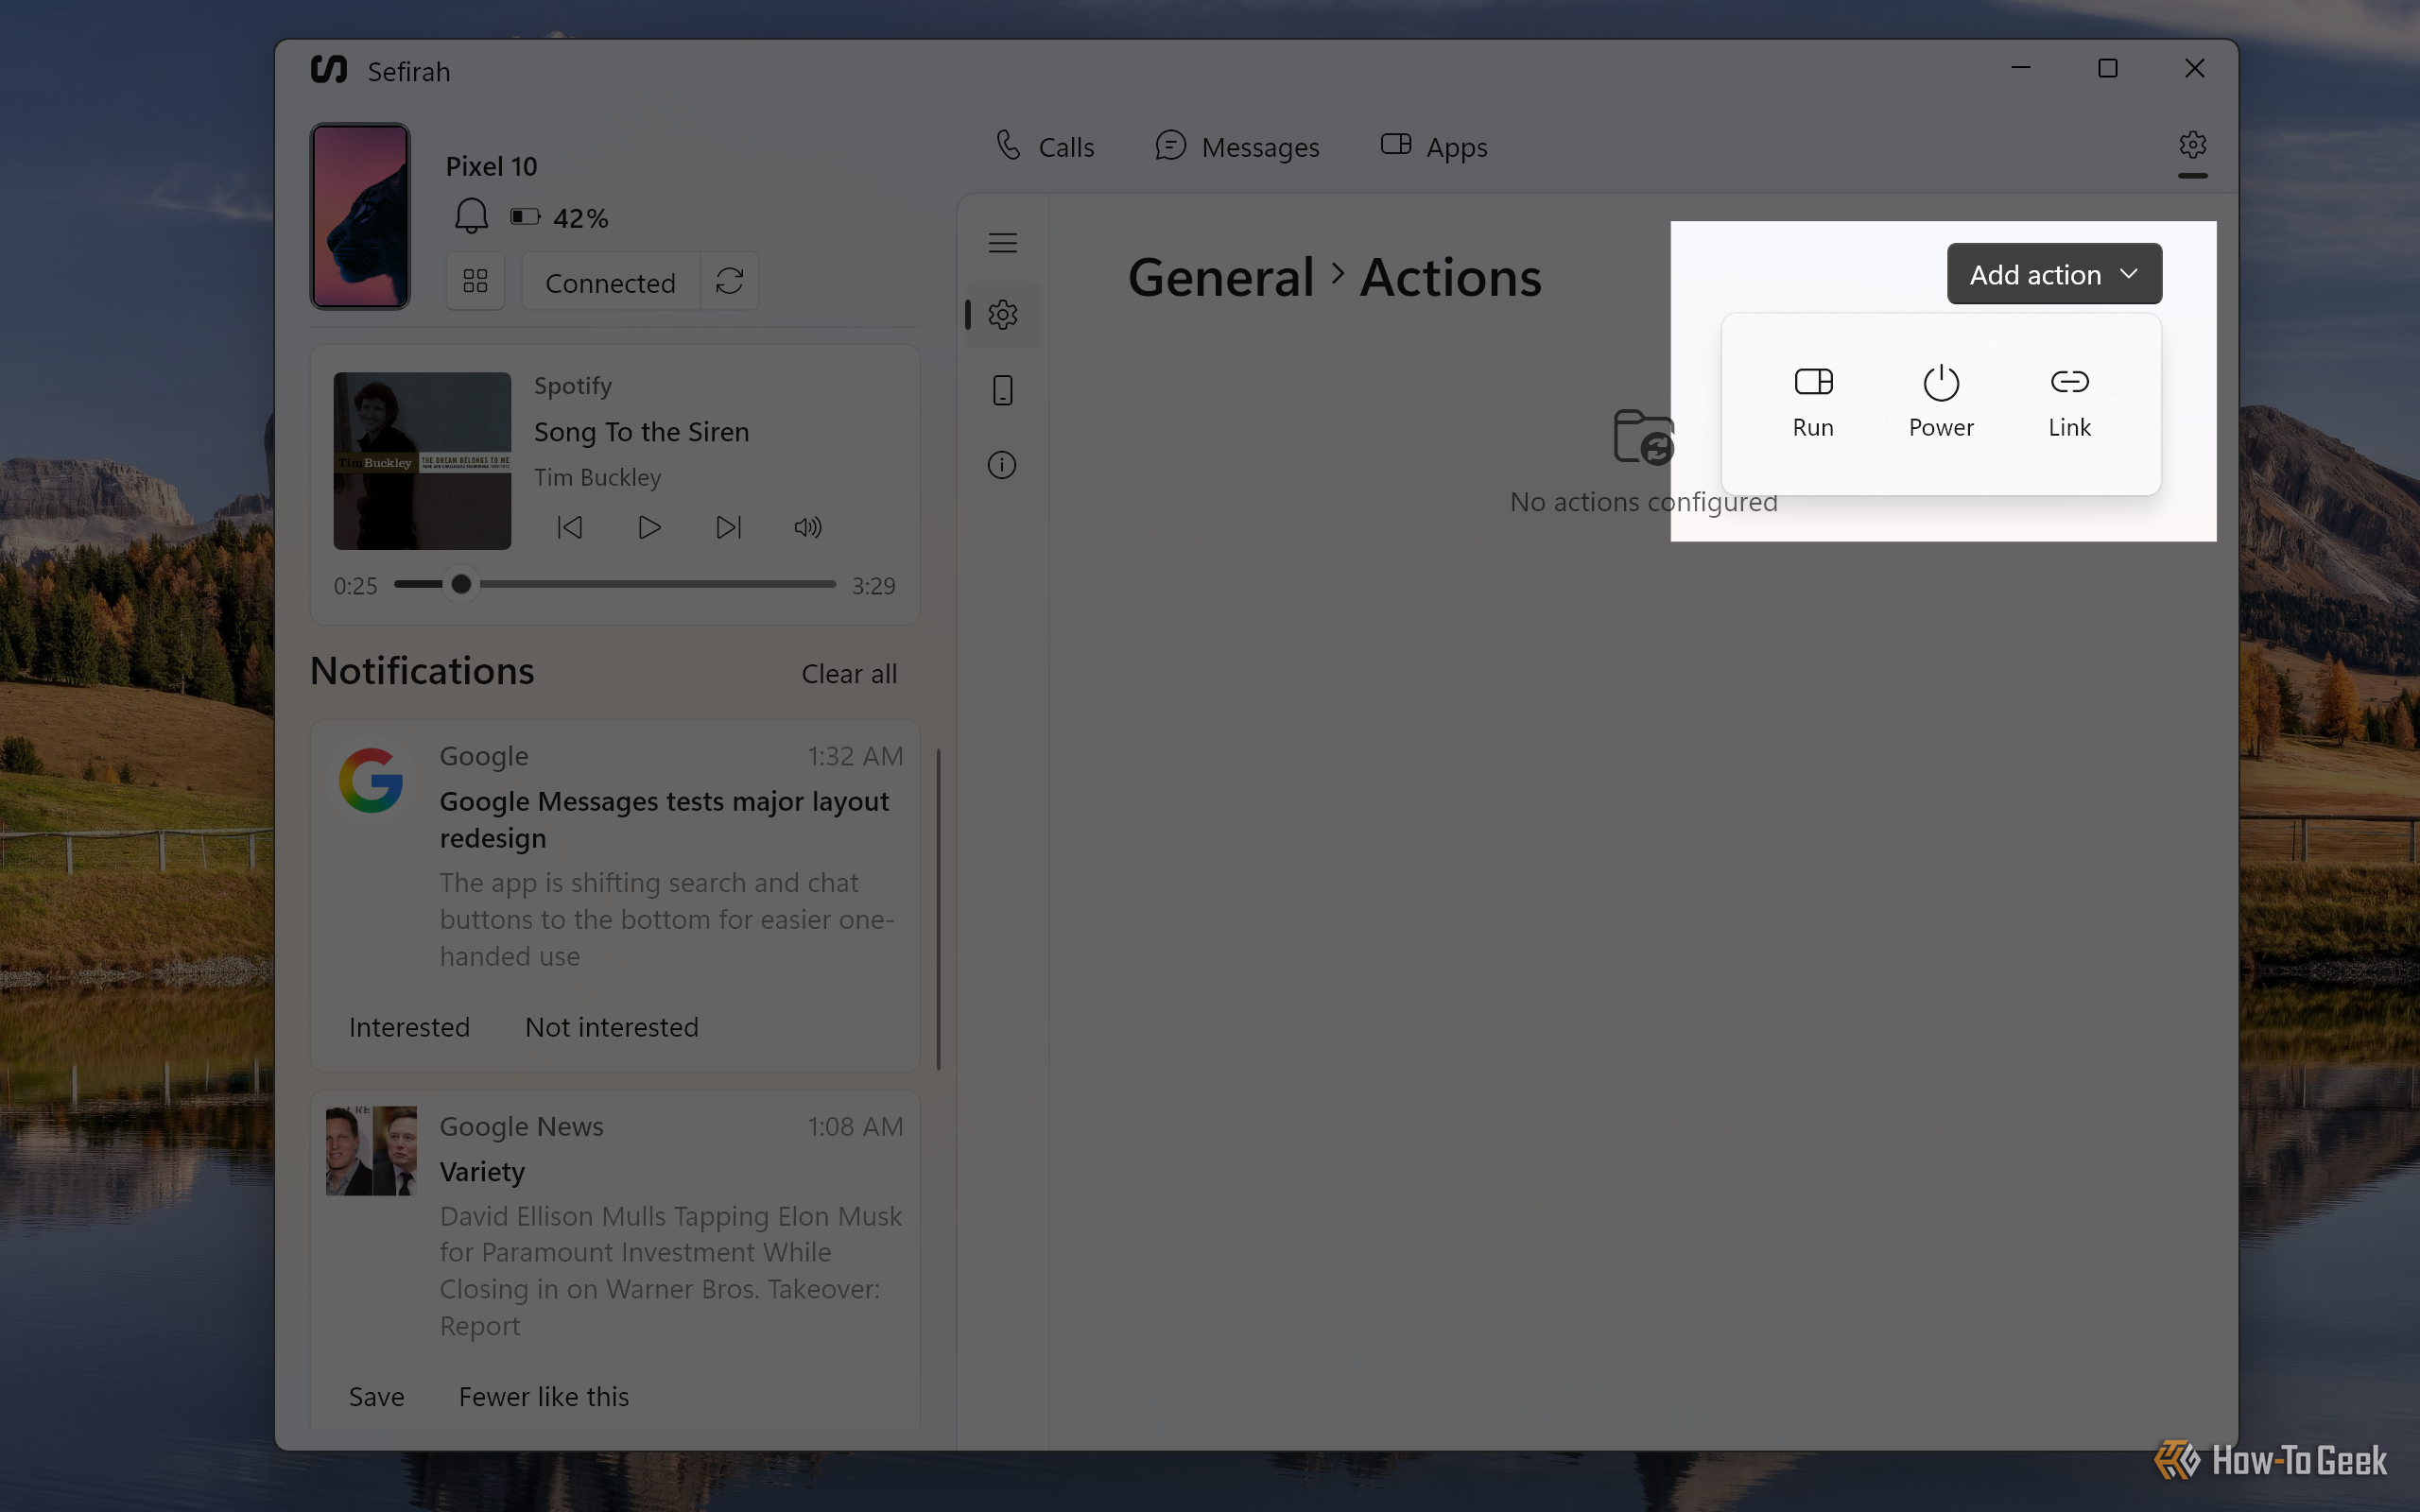Click the '1:08 AM' notification timestamp

[855, 1126]
